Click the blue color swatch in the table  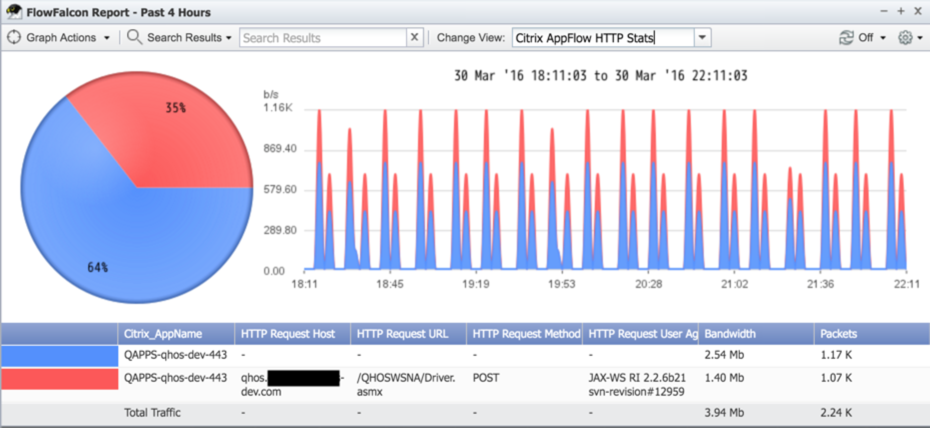[59, 356]
